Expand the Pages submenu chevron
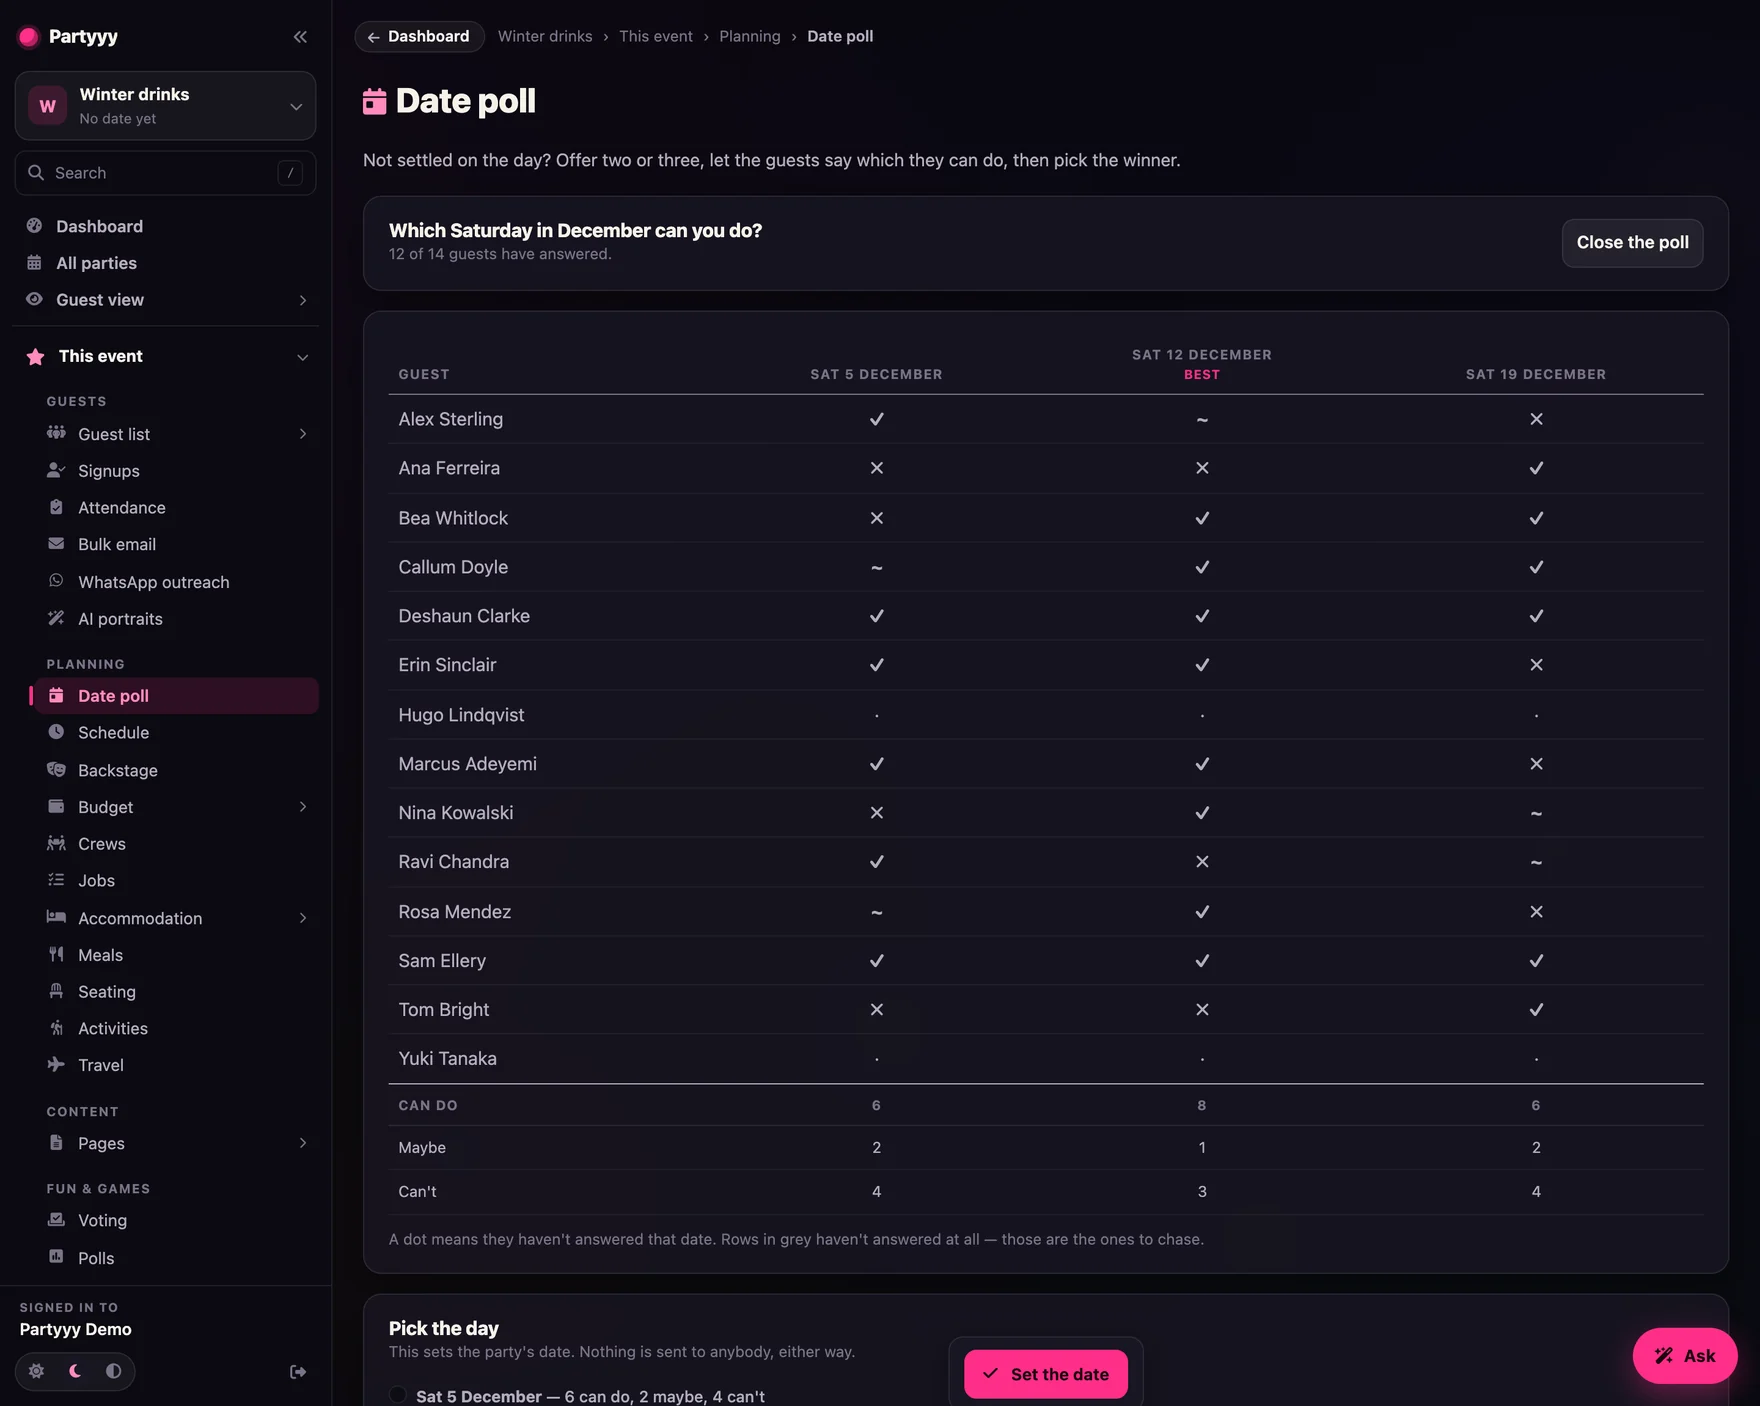1760x1406 pixels. (303, 1143)
